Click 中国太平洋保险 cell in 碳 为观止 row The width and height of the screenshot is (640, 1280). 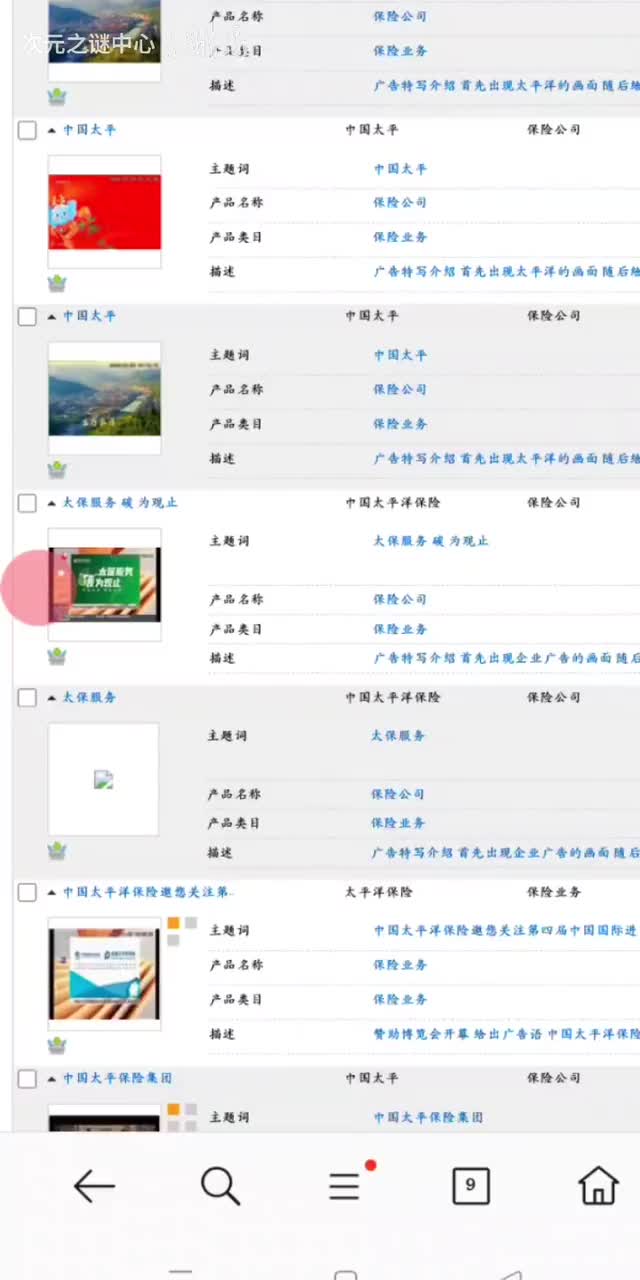pyautogui.click(x=393, y=502)
